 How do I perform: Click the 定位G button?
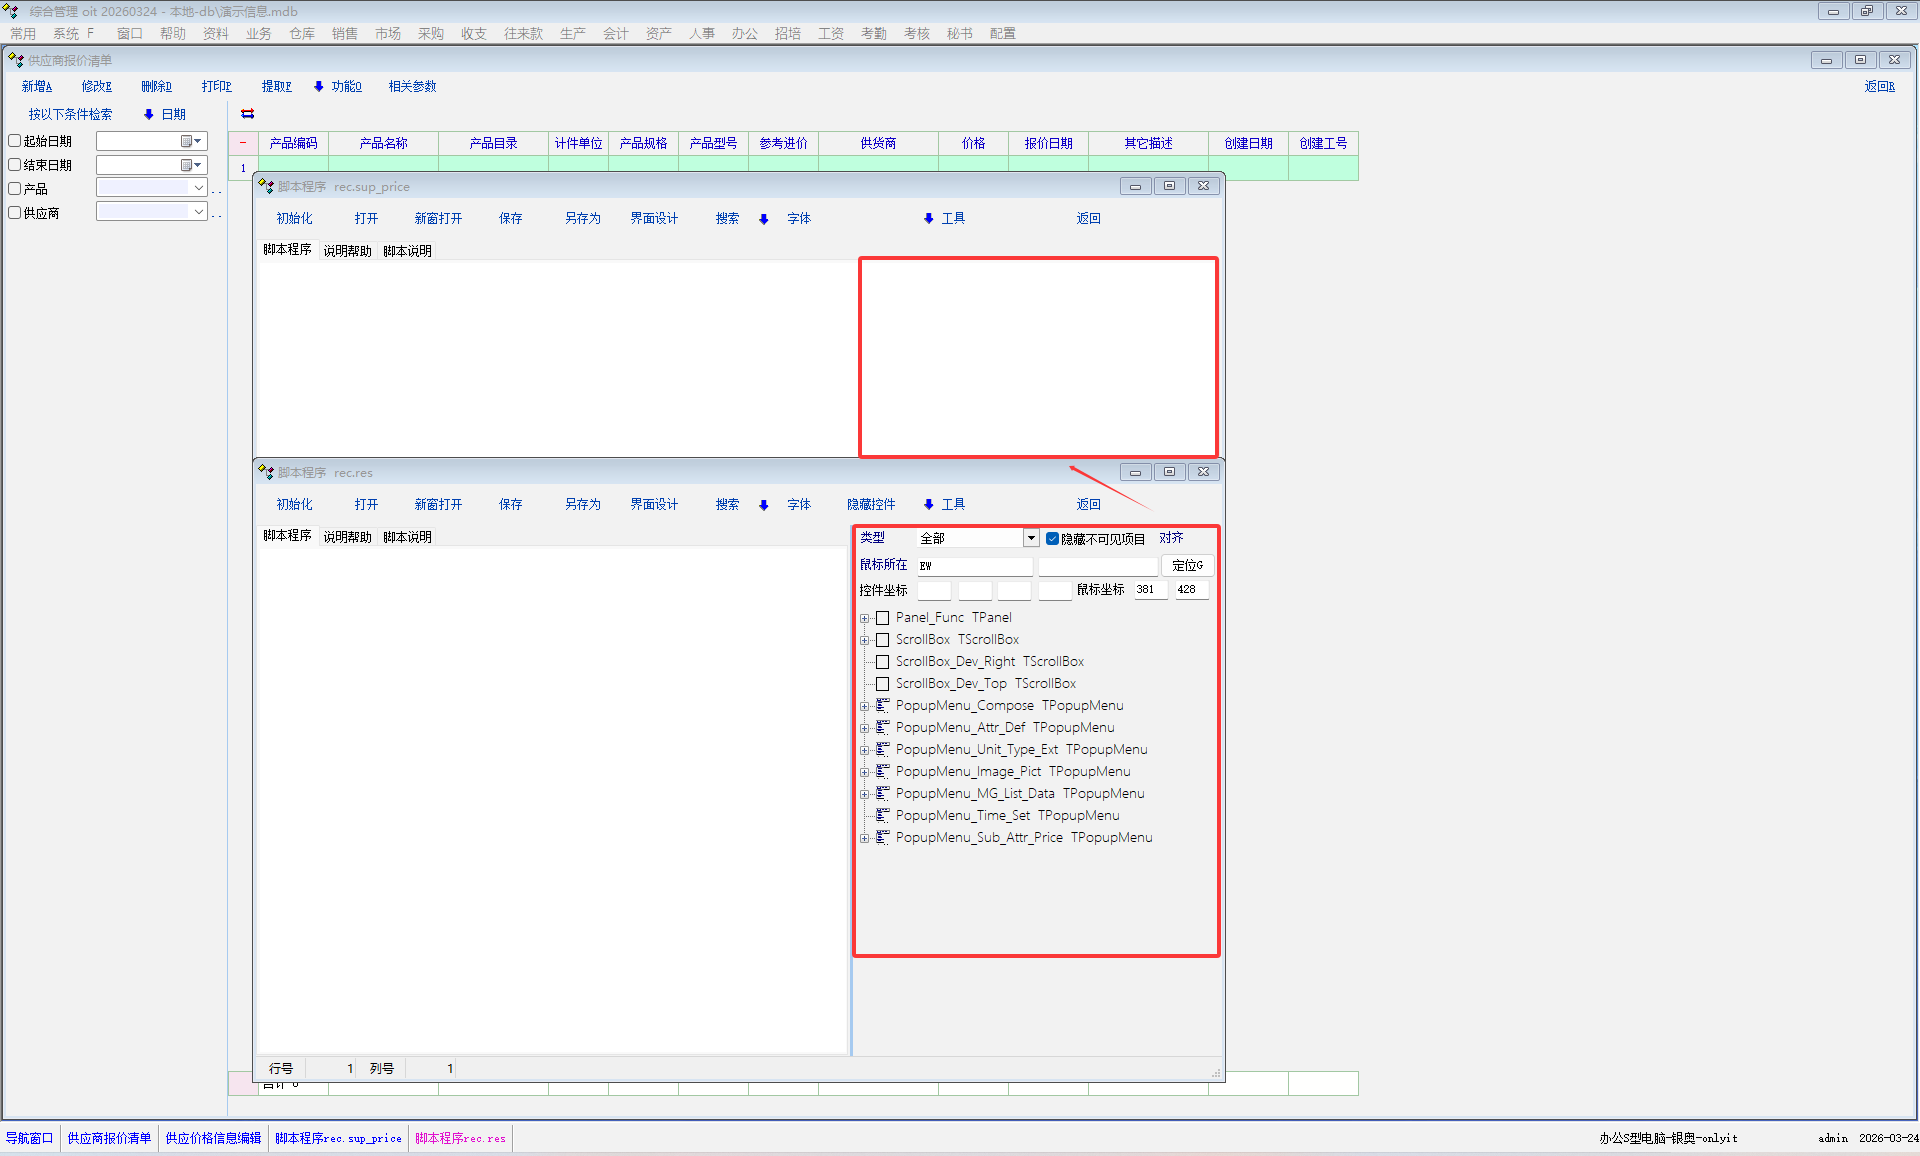1187,565
